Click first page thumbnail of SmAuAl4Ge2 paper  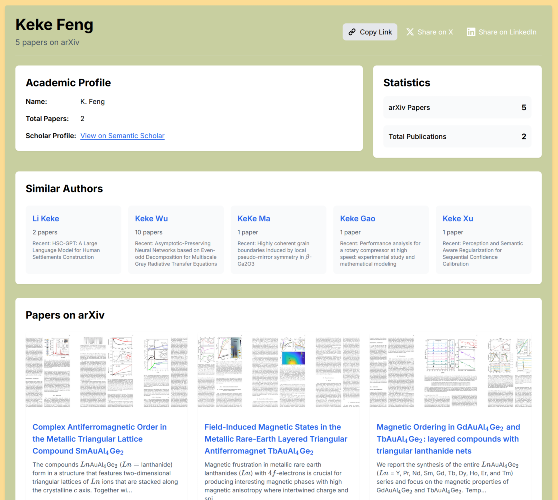pos(48,372)
